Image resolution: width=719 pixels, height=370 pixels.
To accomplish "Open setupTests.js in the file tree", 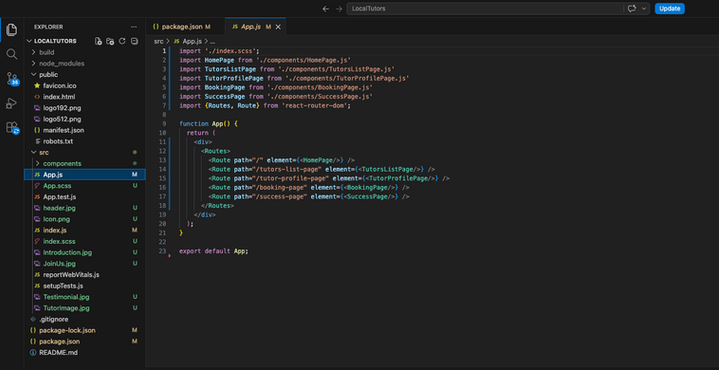I will tap(85, 286).
